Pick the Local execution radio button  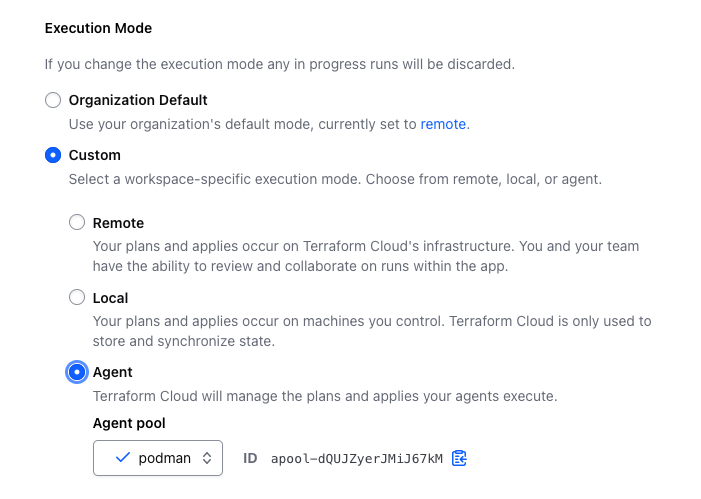coord(77,297)
